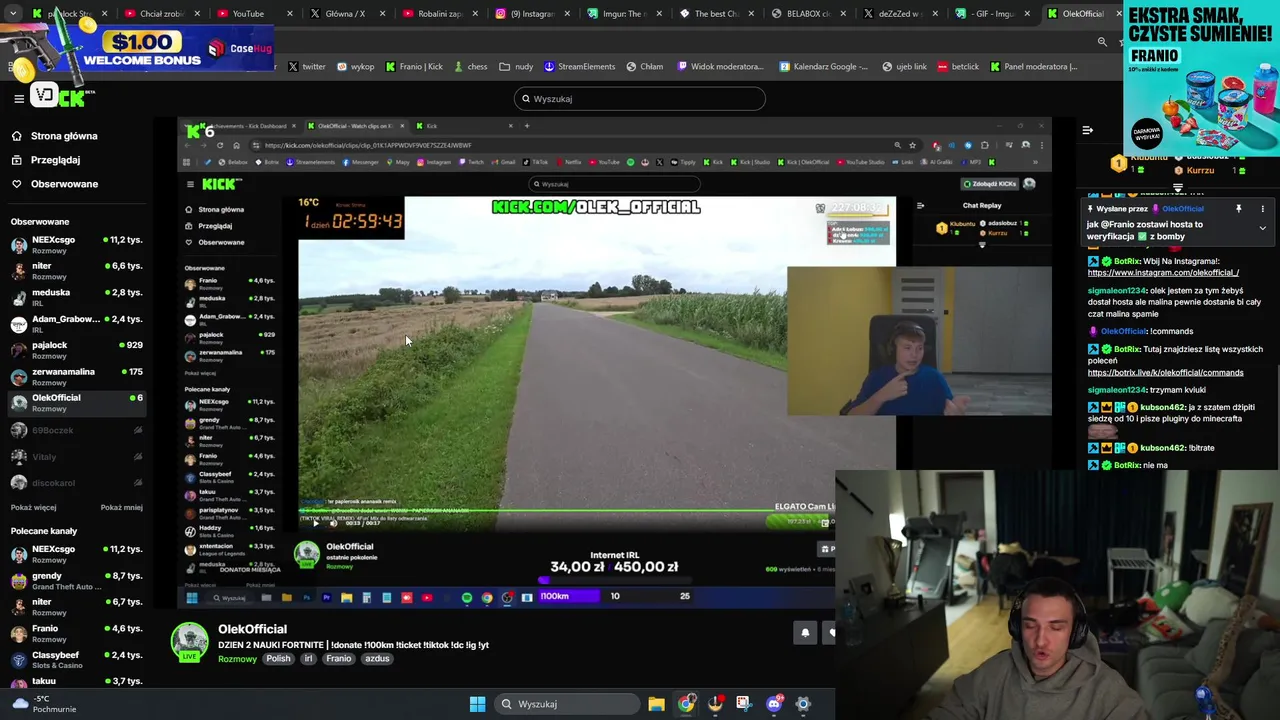Viewport: 1280px width, 720px height.
Task: Click Pokaż mniej under followed channels
Action: coord(122,507)
